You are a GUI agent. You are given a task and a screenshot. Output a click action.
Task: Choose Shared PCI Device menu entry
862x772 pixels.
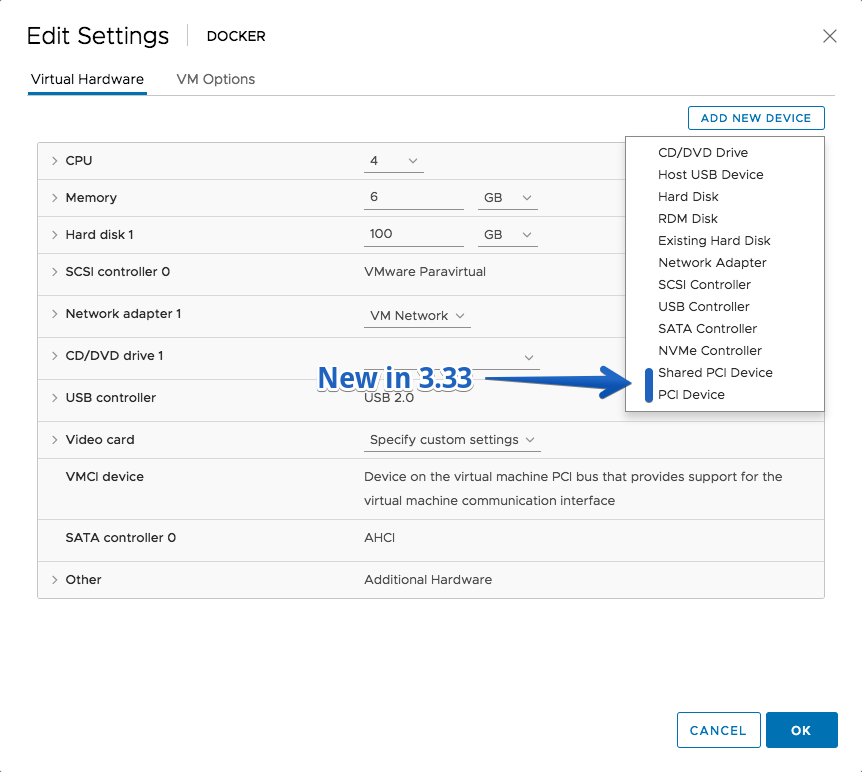click(x=715, y=373)
